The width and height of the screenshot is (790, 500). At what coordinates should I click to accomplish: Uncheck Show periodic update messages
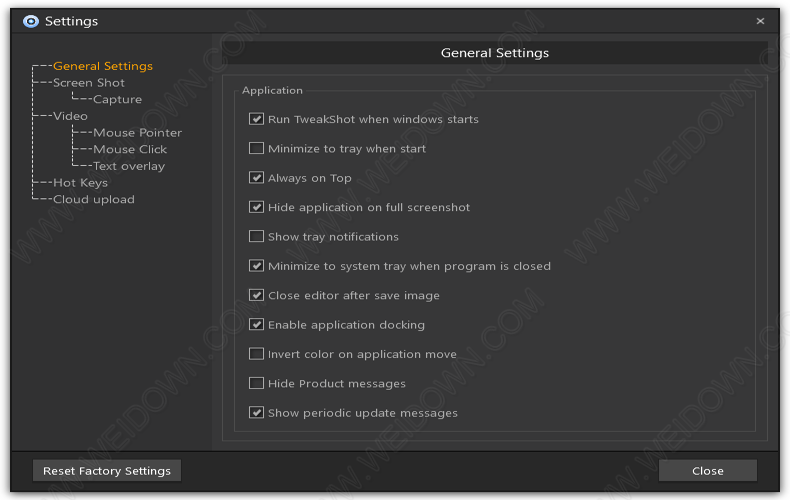[x=256, y=412]
